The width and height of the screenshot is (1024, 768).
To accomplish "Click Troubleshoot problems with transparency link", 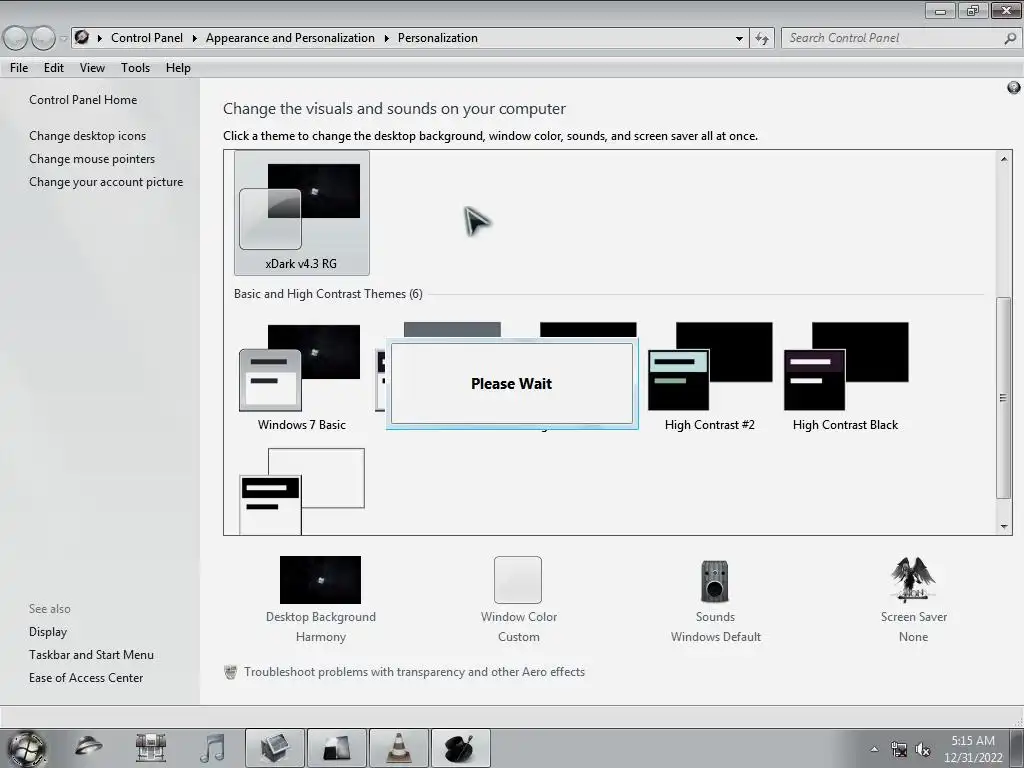I will [x=414, y=672].
